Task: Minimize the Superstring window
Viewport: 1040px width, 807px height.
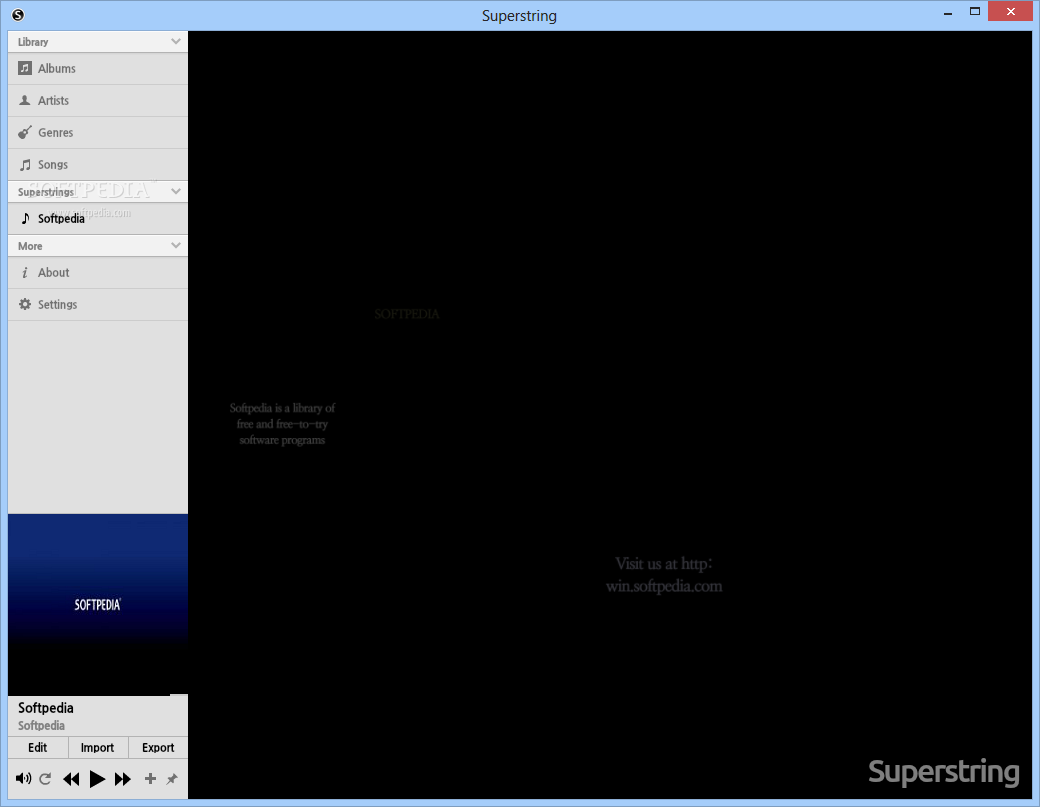Action: pyautogui.click(x=948, y=13)
